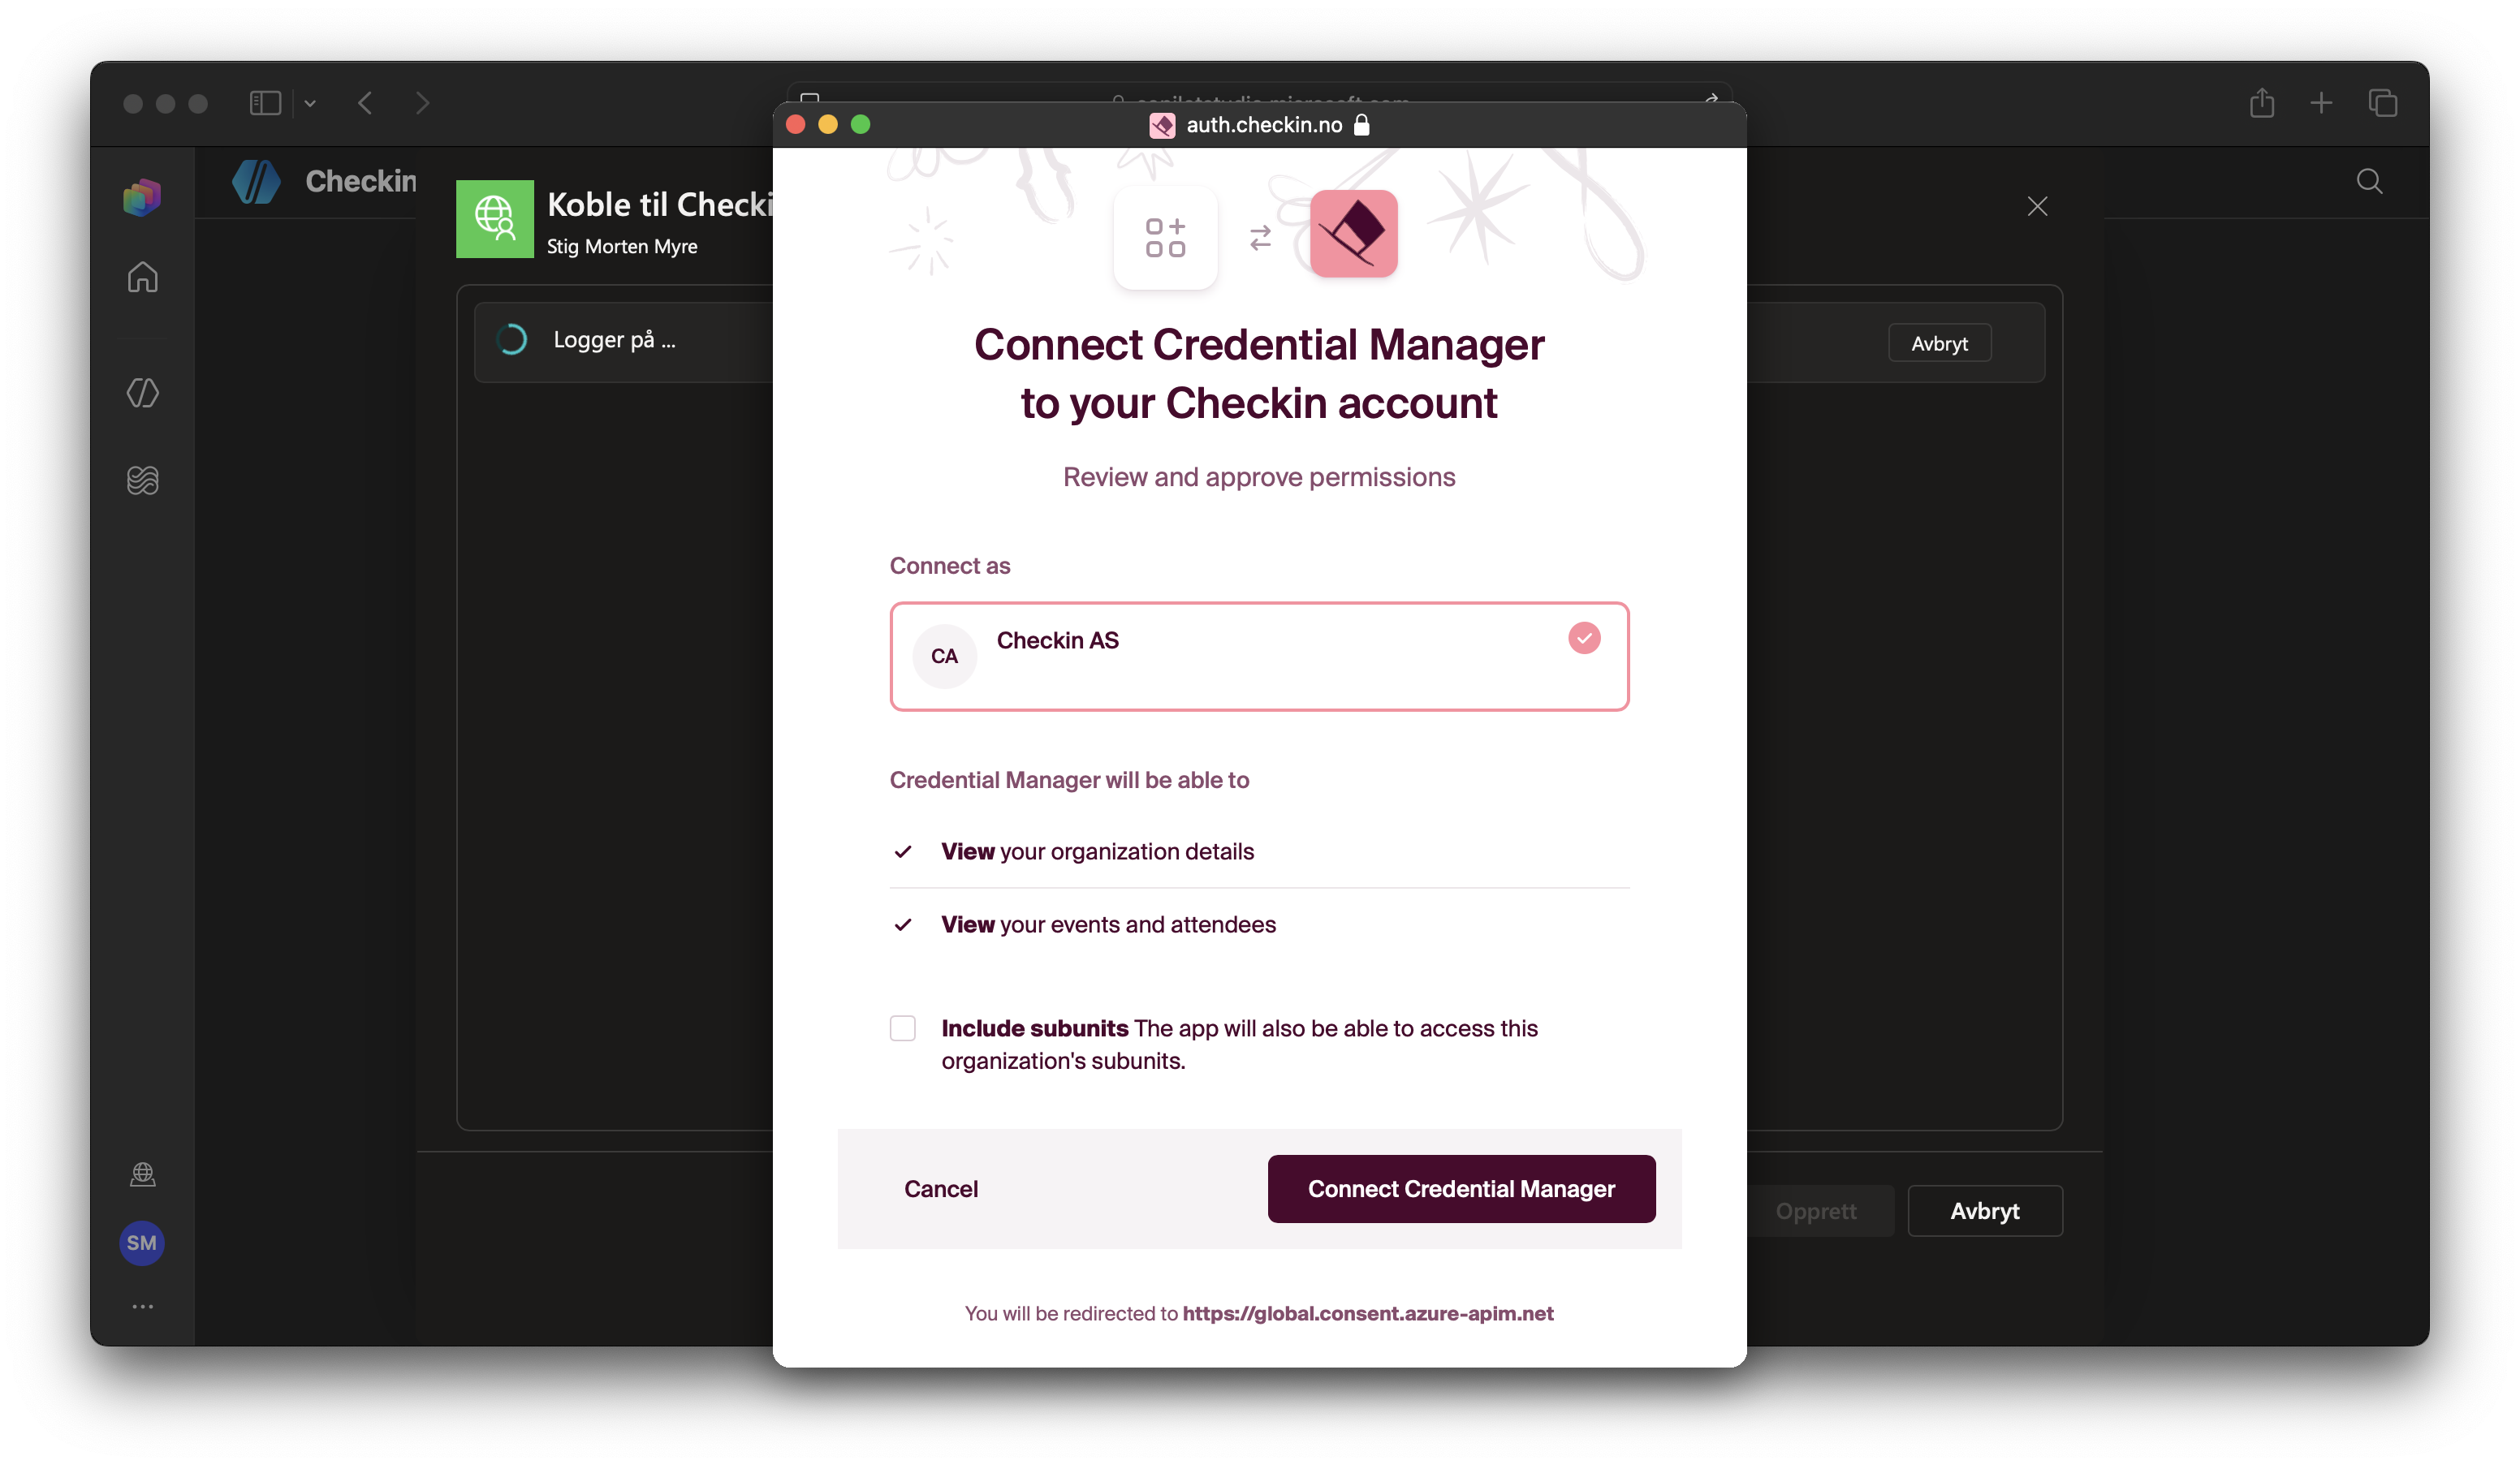Select the Checkin AS organization card
The image size is (2520, 1469).
(x=1259, y=656)
